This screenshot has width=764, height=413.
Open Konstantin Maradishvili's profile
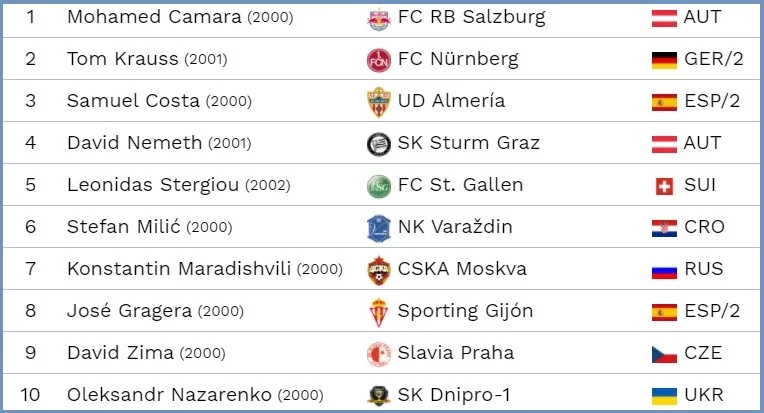point(180,269)
